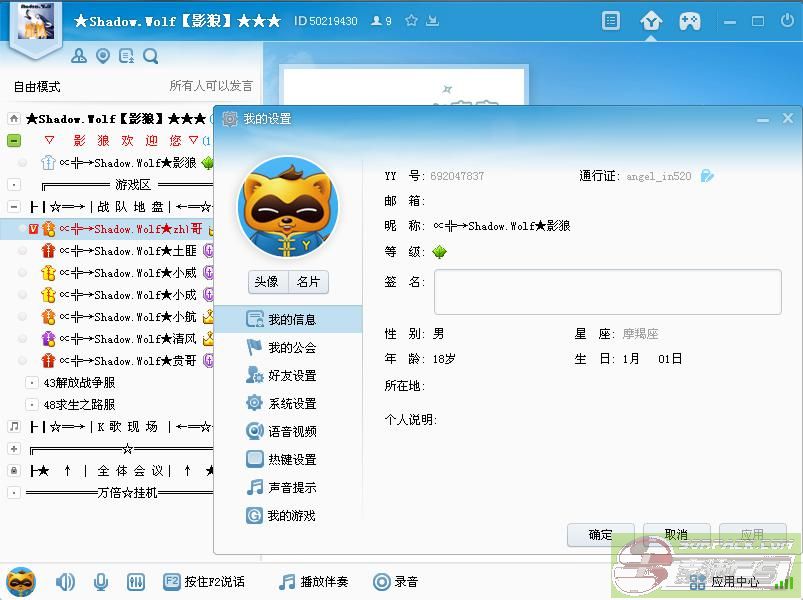Click the channel logo thumbnail
Image resolution: width=803 pixels, height=600 pixels.
point(36,22)
